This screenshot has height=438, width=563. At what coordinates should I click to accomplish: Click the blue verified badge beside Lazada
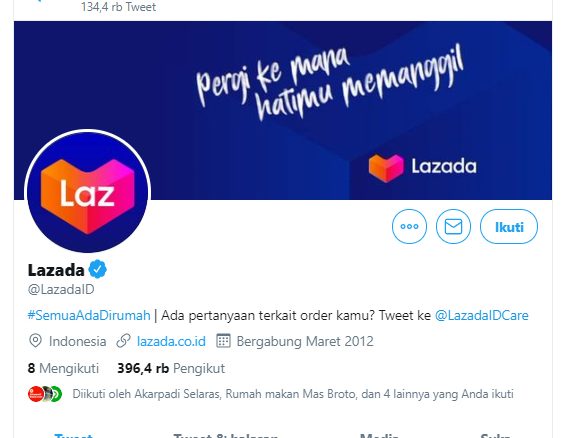tap(98, 270)
